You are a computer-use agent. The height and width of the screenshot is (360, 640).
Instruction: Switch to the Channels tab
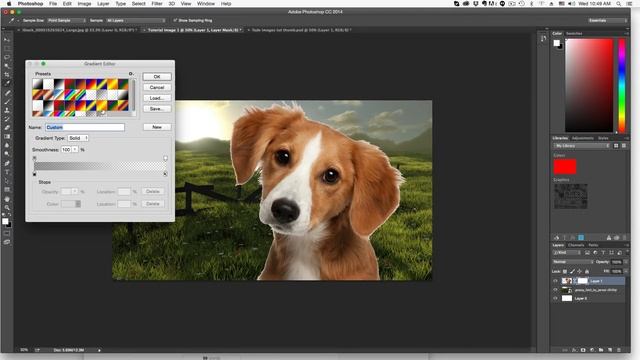pyautogui.click(x=576, y=245)
